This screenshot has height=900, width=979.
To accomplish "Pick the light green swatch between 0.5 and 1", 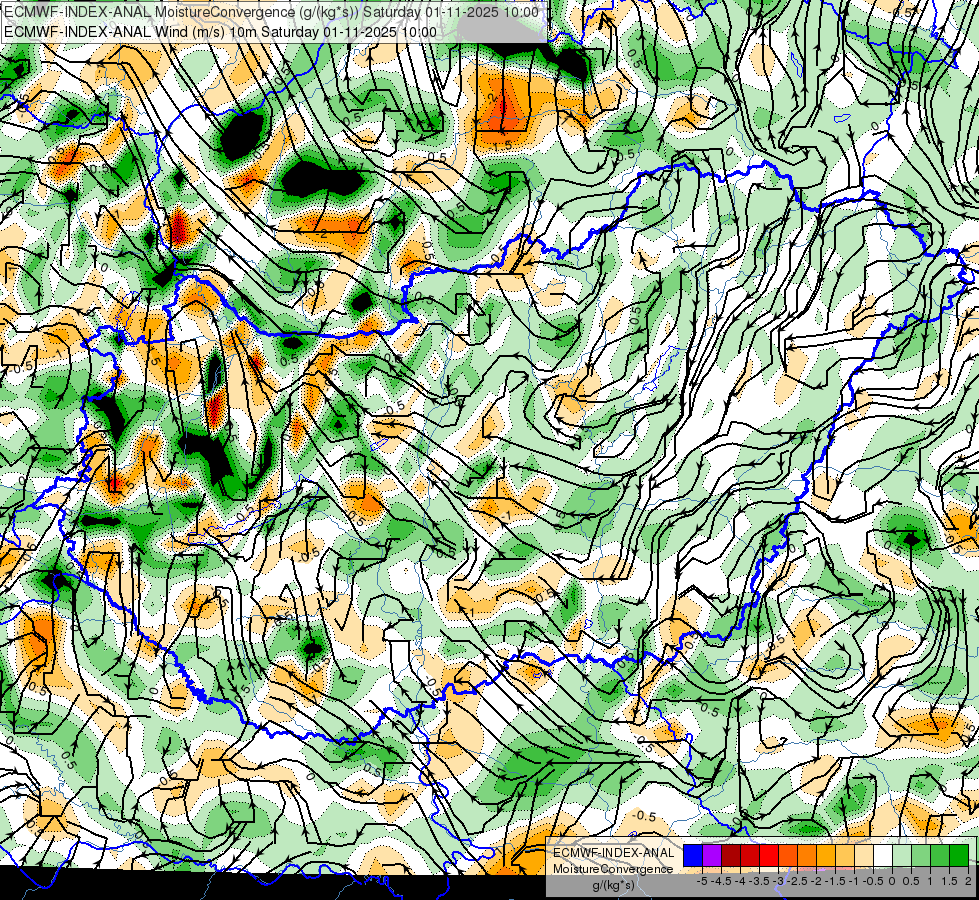I will pos(921,855).
